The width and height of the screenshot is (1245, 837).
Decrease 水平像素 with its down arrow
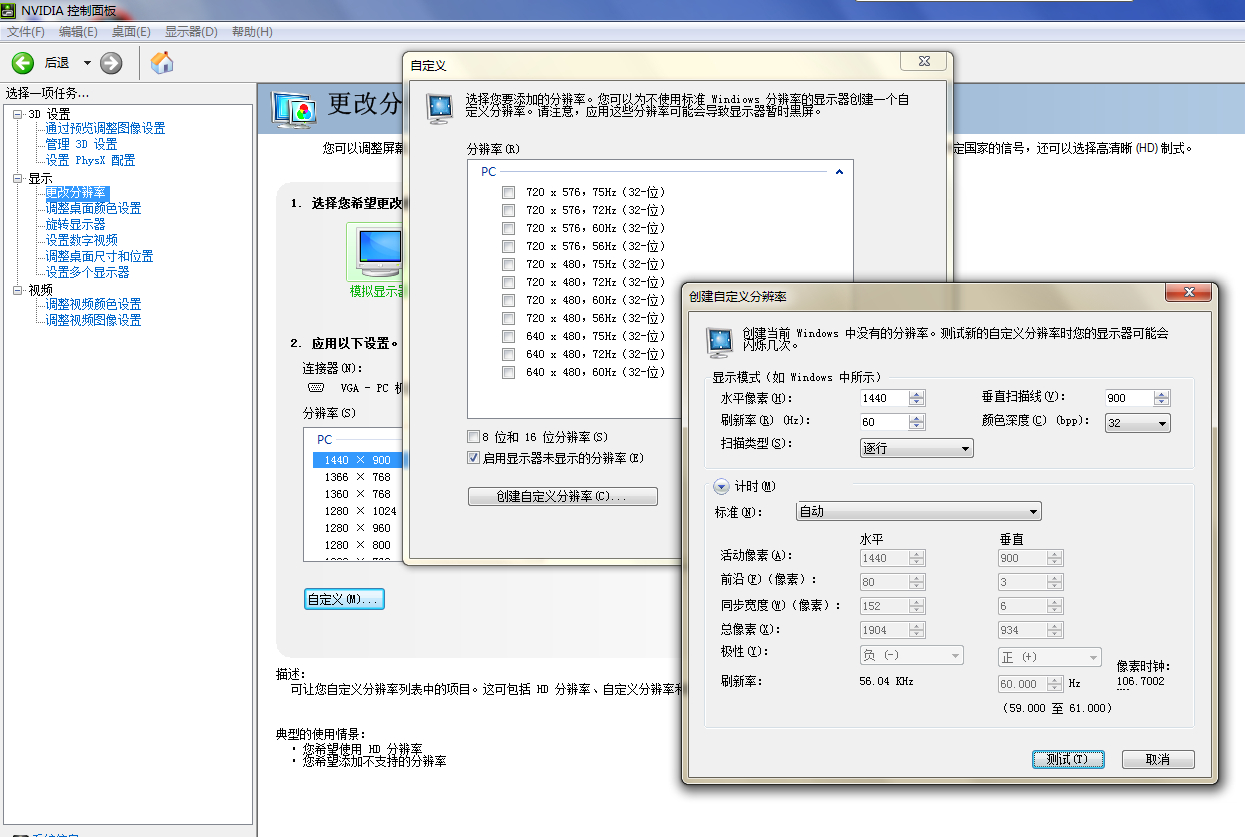click(917, 402)
